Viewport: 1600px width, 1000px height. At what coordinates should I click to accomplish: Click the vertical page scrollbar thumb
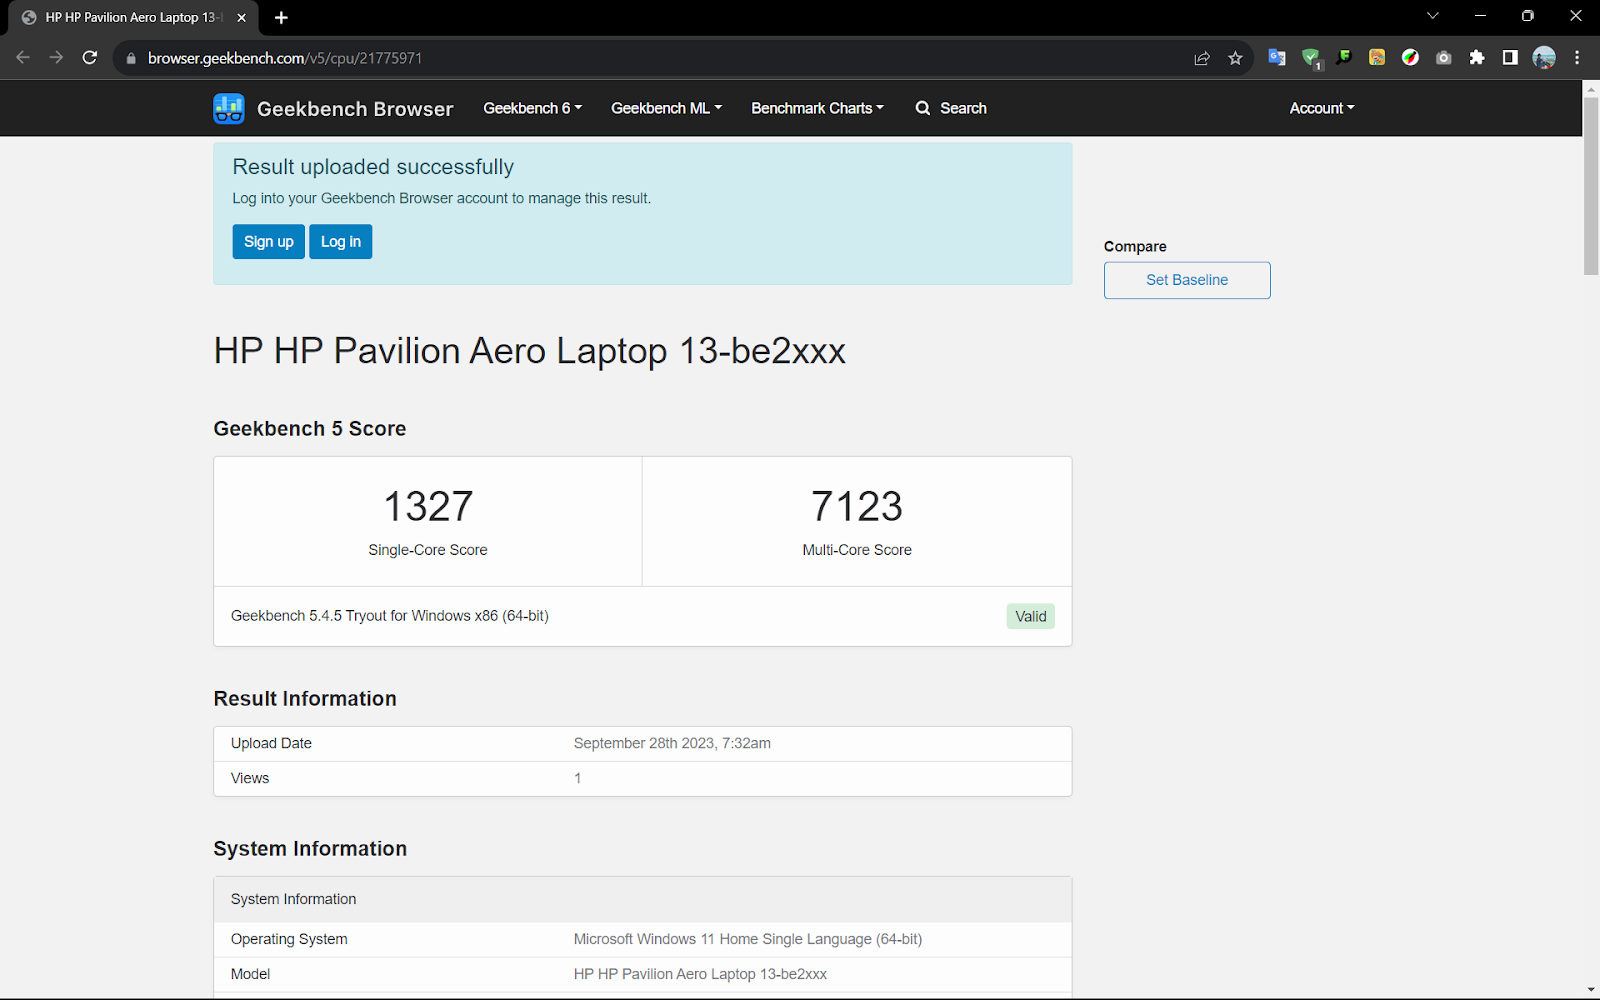[1591, 185]
